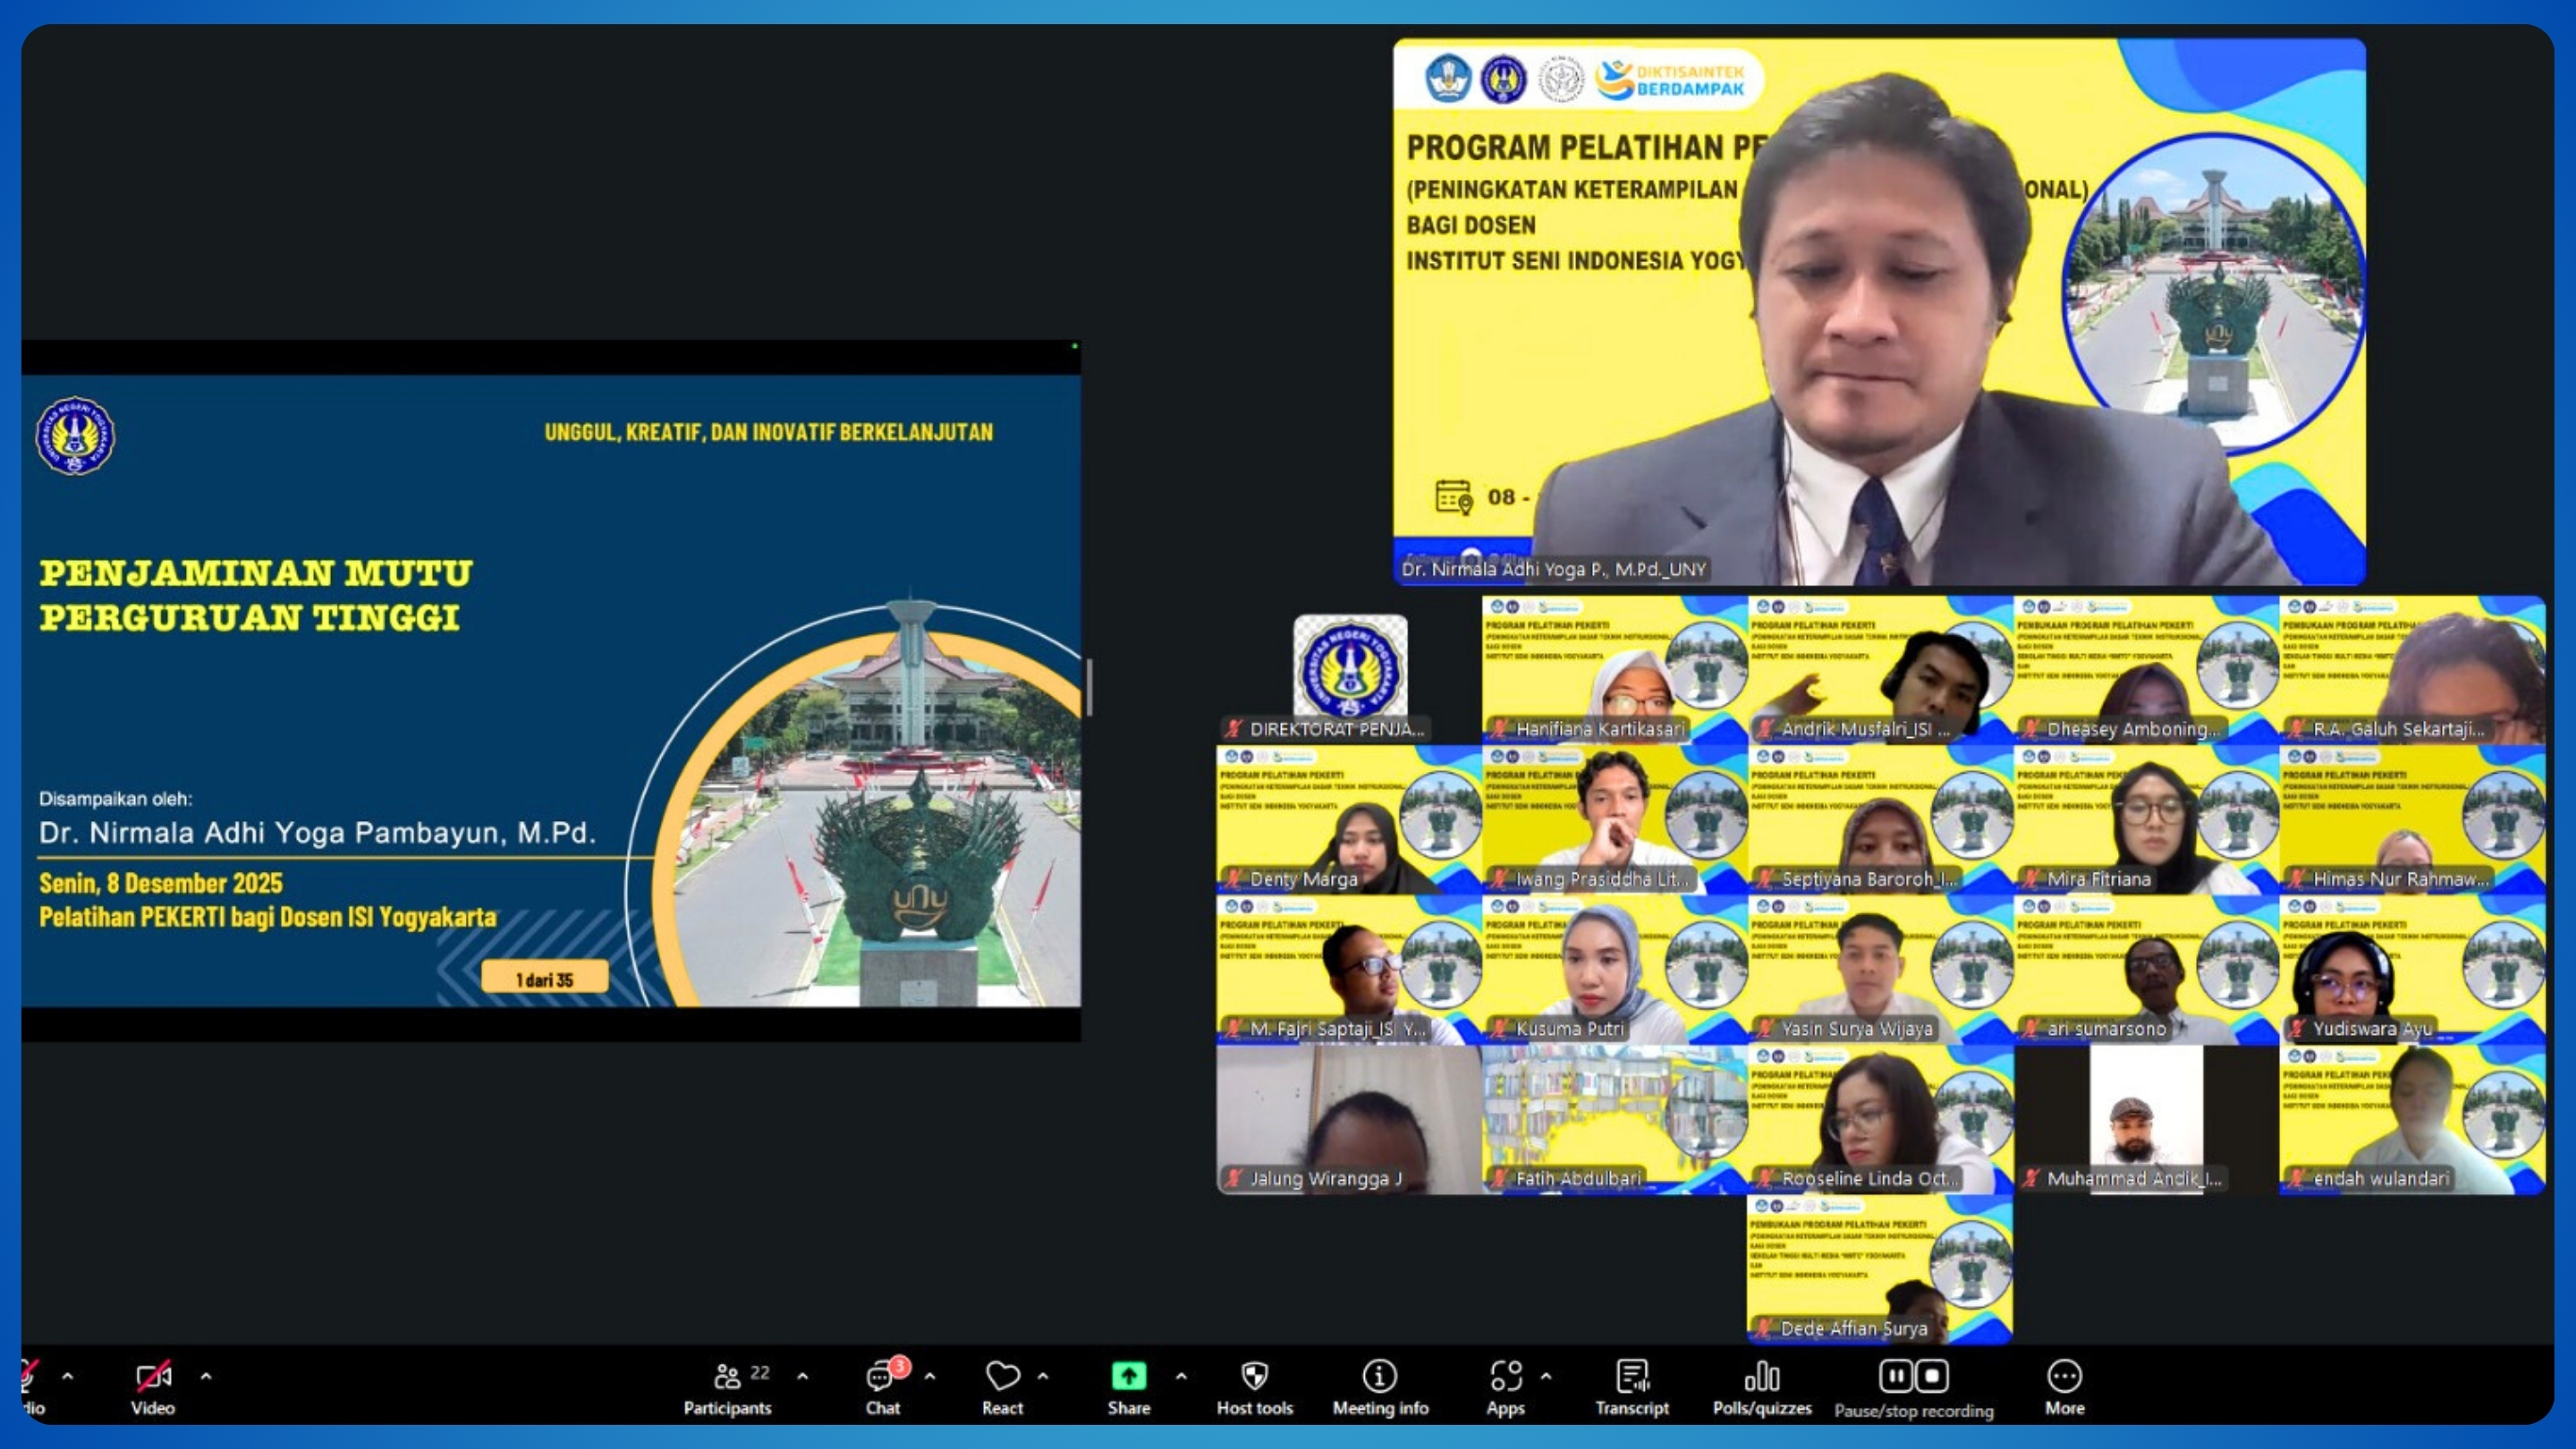The width and height of the screenshot is (2576, 1449).
Task: Click the green Share screen icon
Action: coord(1128,1377)
